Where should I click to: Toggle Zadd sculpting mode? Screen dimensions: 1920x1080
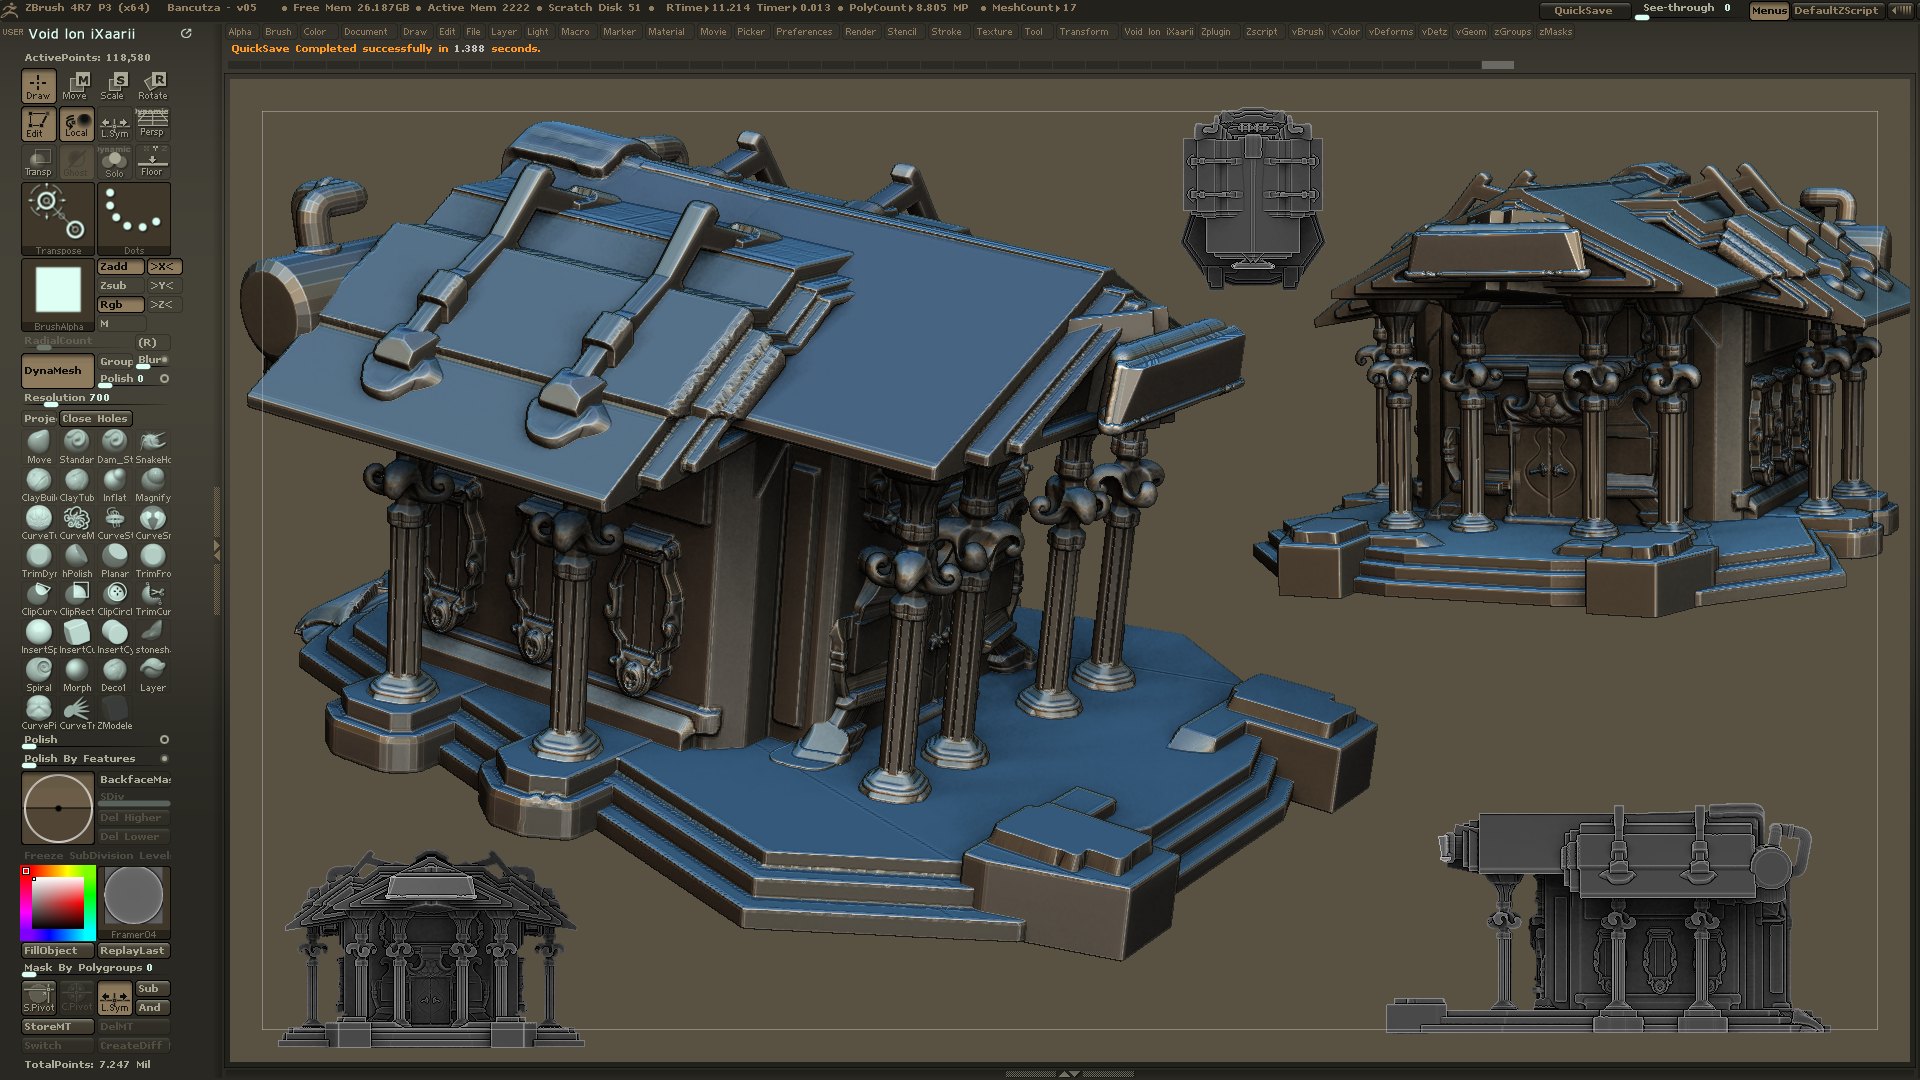pos(119,266)
